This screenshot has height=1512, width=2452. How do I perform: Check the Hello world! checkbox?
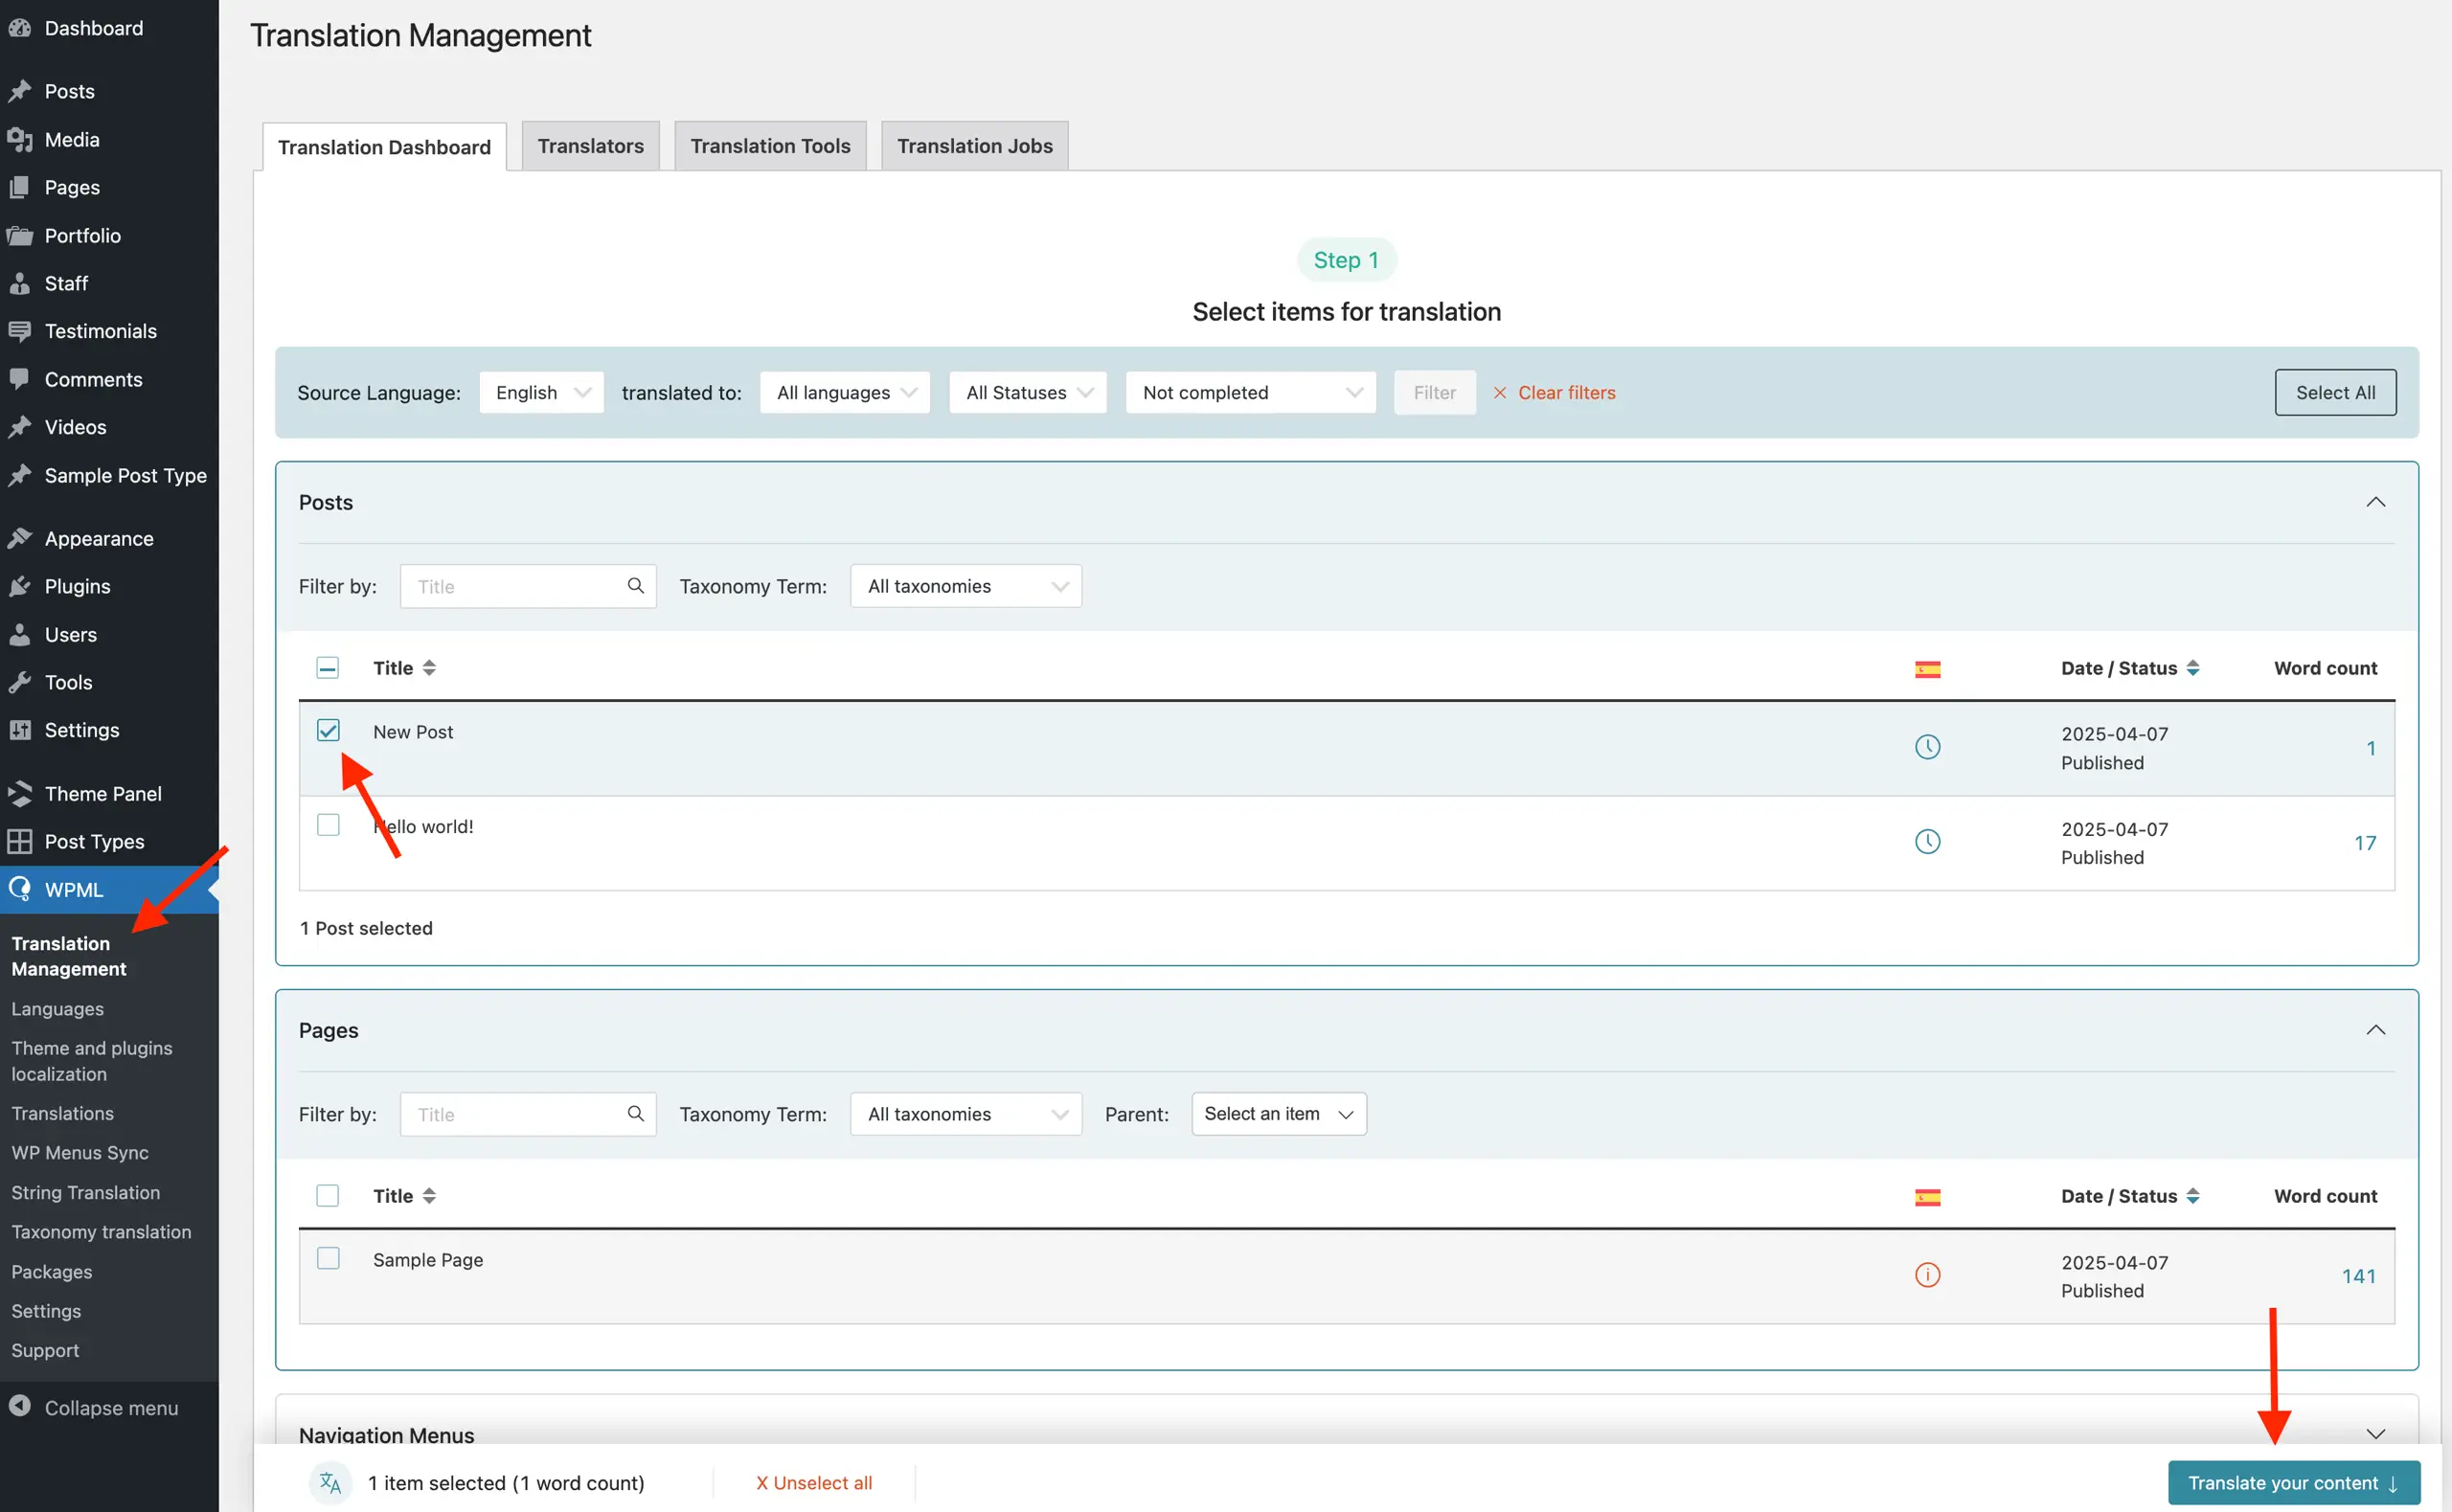click(328, 825)
